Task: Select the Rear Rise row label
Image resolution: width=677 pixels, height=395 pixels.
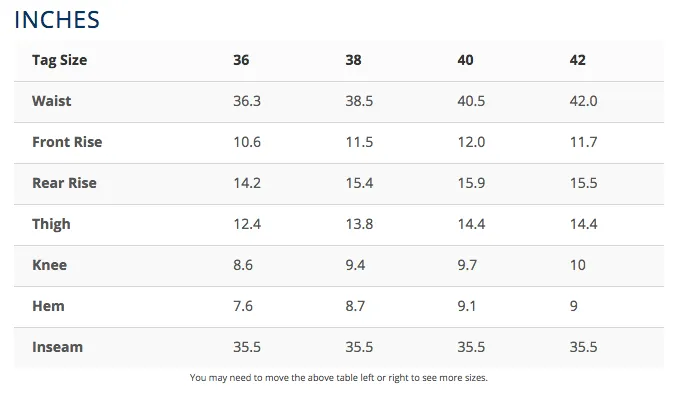Action: [64, 183]
